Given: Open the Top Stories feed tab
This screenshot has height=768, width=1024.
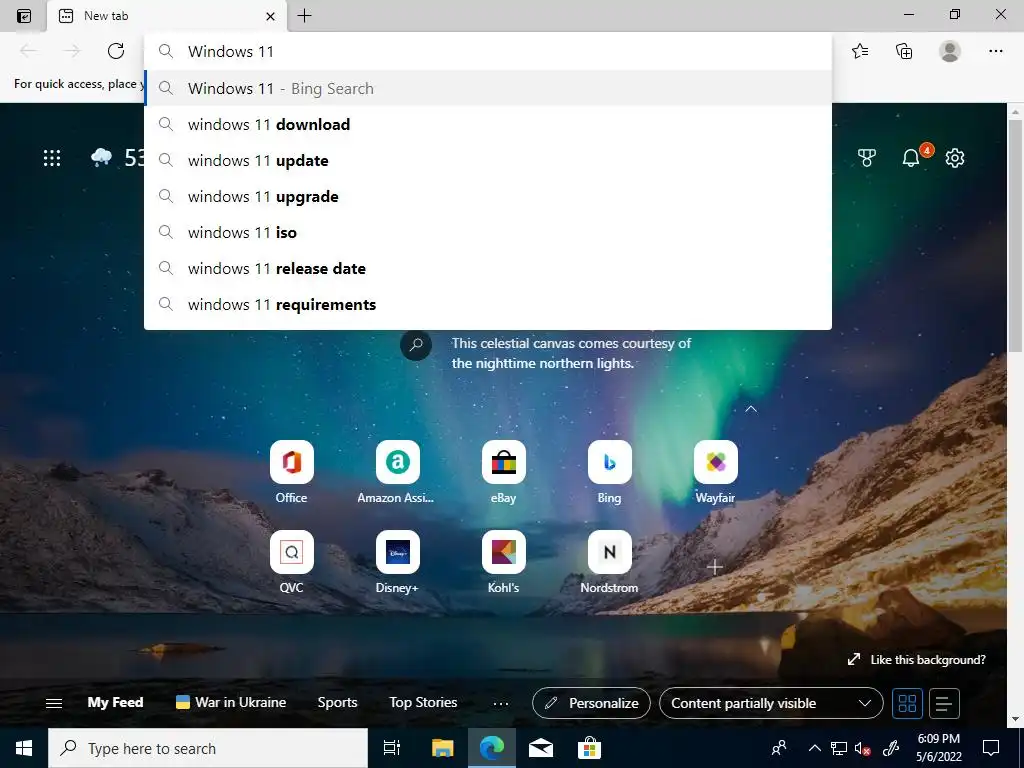Looking at the screenshot, I should tap(423, 703).
